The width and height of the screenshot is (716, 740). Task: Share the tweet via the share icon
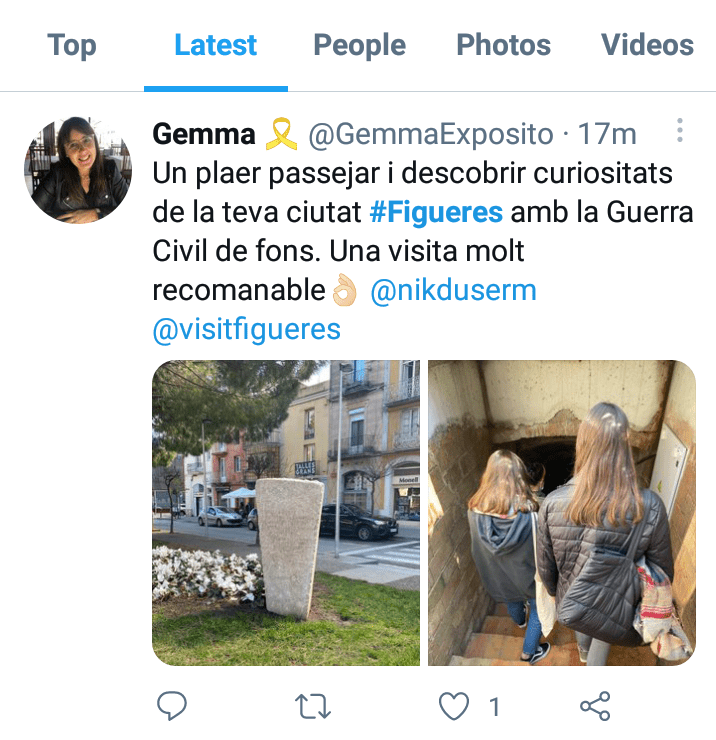click(595, 706)
